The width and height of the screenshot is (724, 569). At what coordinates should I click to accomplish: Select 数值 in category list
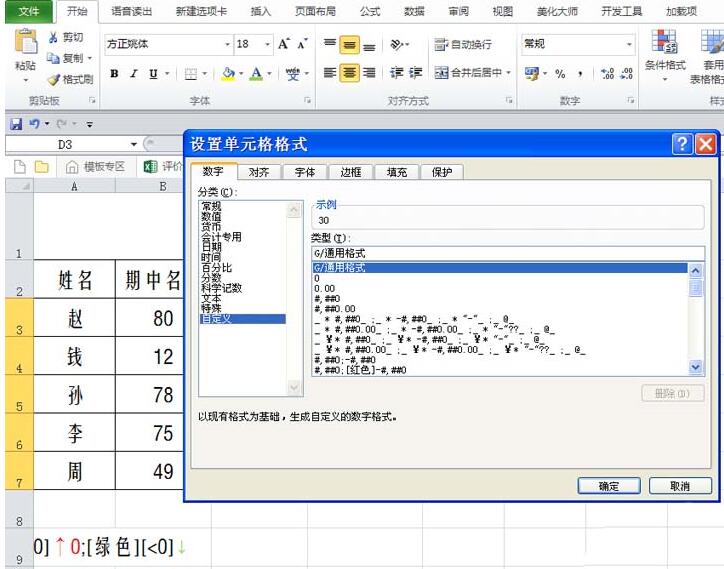click(211, 216)
